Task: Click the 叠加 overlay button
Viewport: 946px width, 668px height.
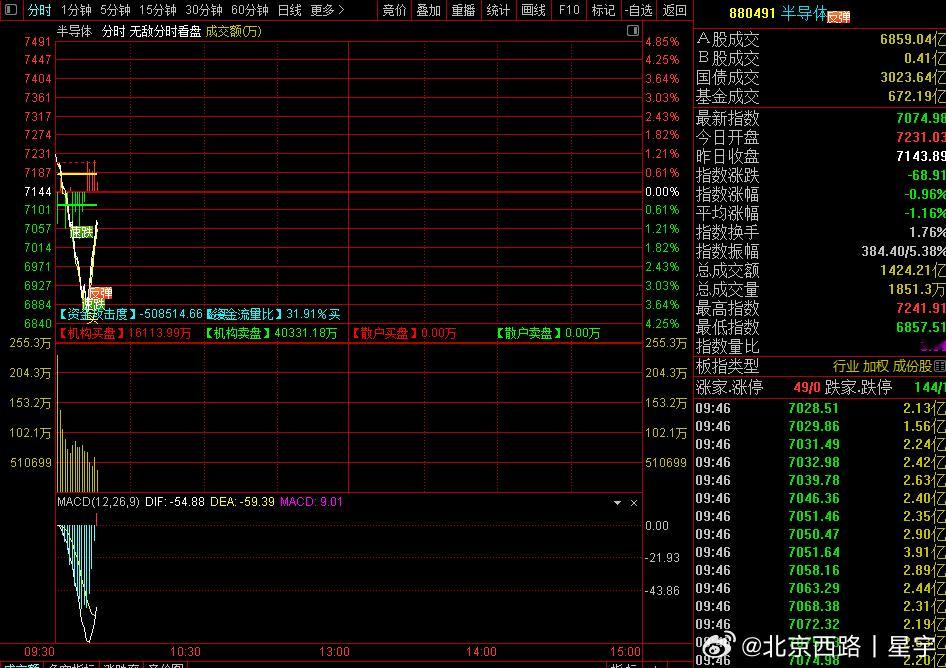Action: pyautogui.click(x=429, y=10)
